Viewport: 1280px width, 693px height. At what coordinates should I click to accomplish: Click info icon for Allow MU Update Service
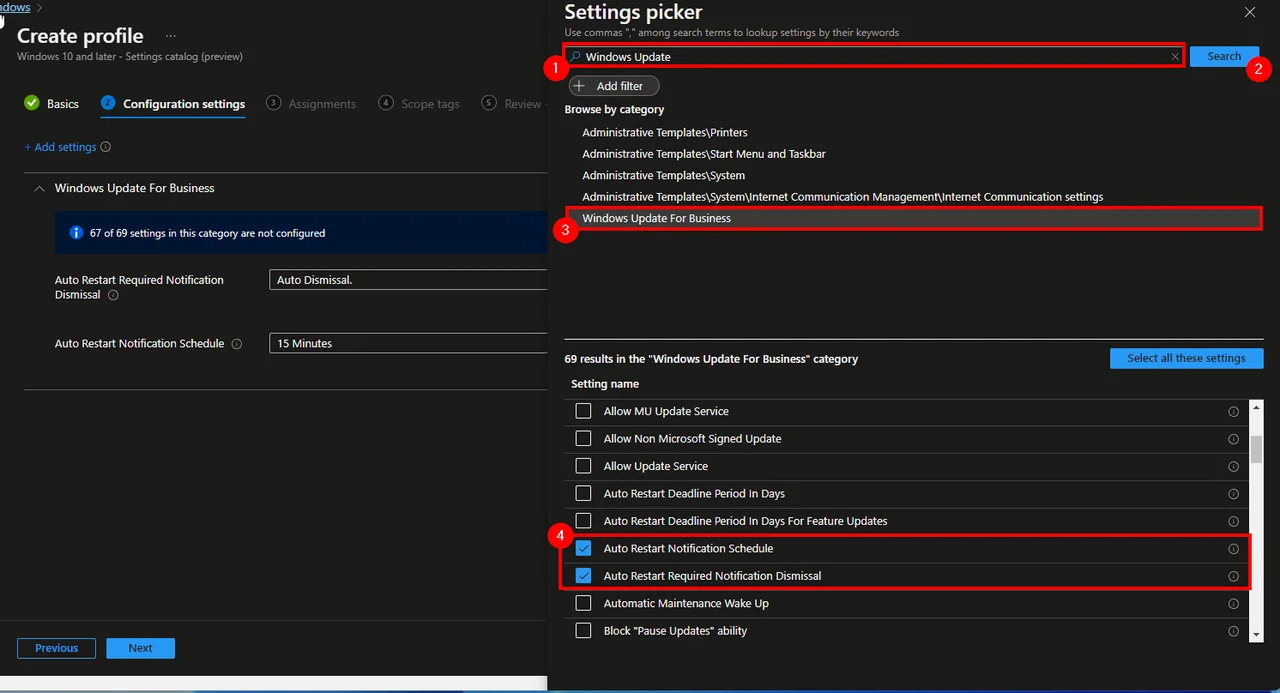pyautogui.click(x=1233, y=411)
